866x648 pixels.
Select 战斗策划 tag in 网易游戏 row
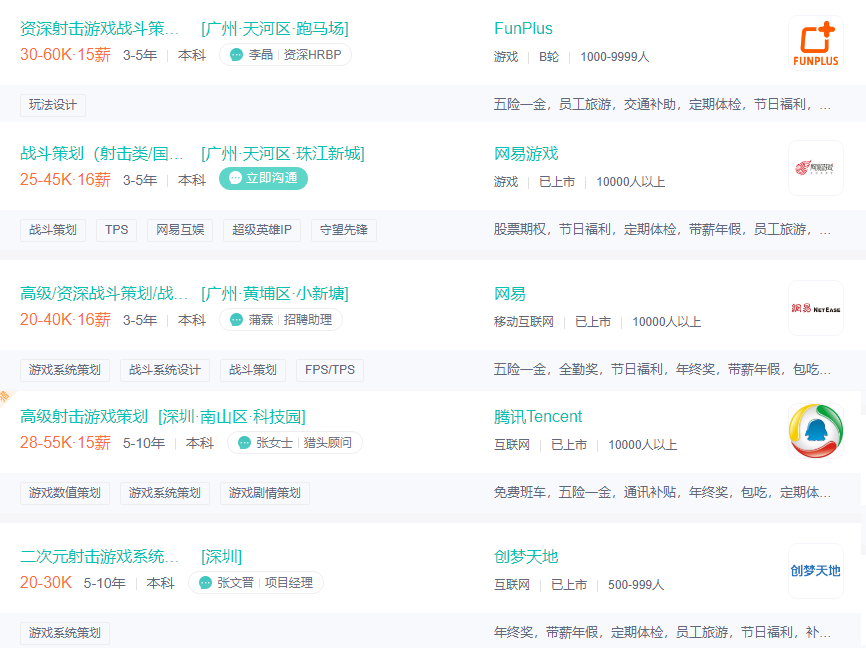point(53,230)
